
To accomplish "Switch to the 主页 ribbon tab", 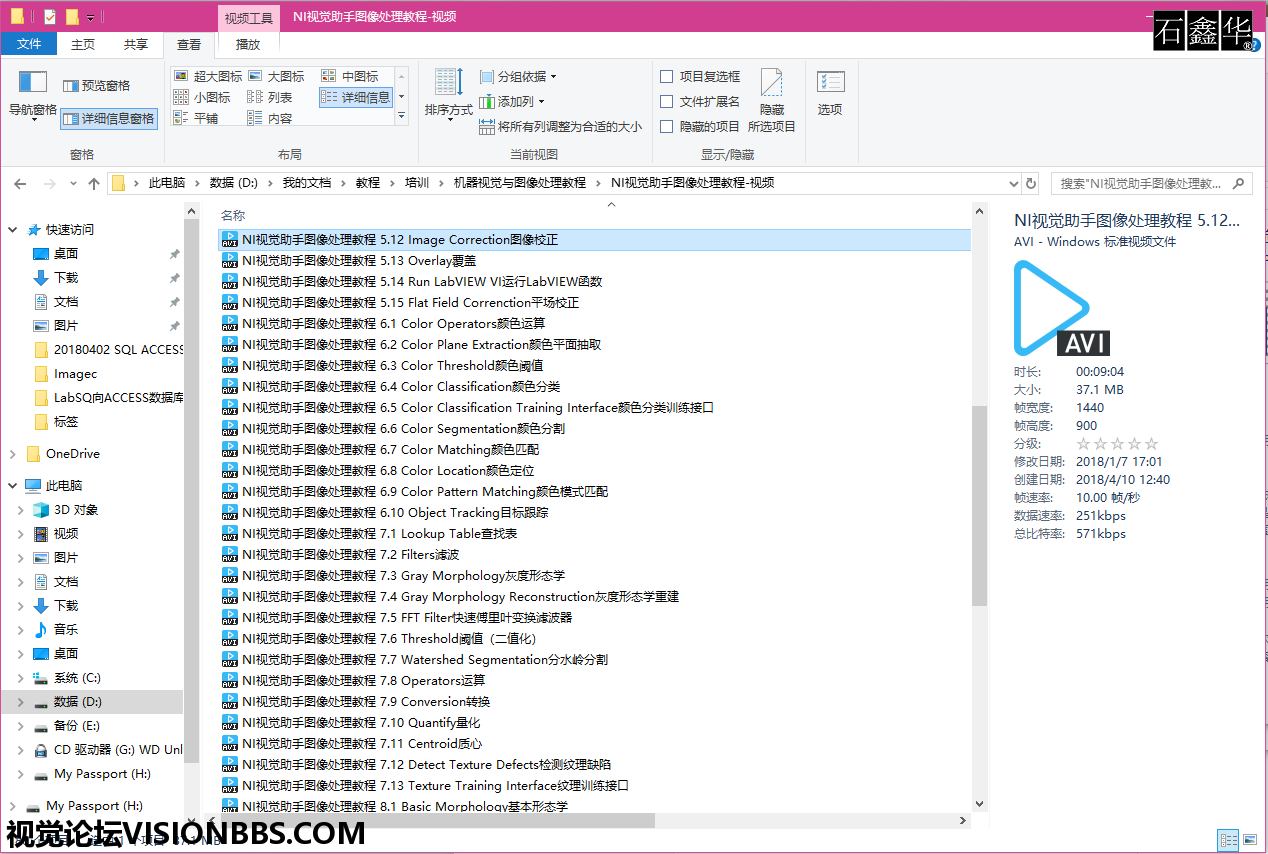I will pyautogui.click(x=83, y=44).
